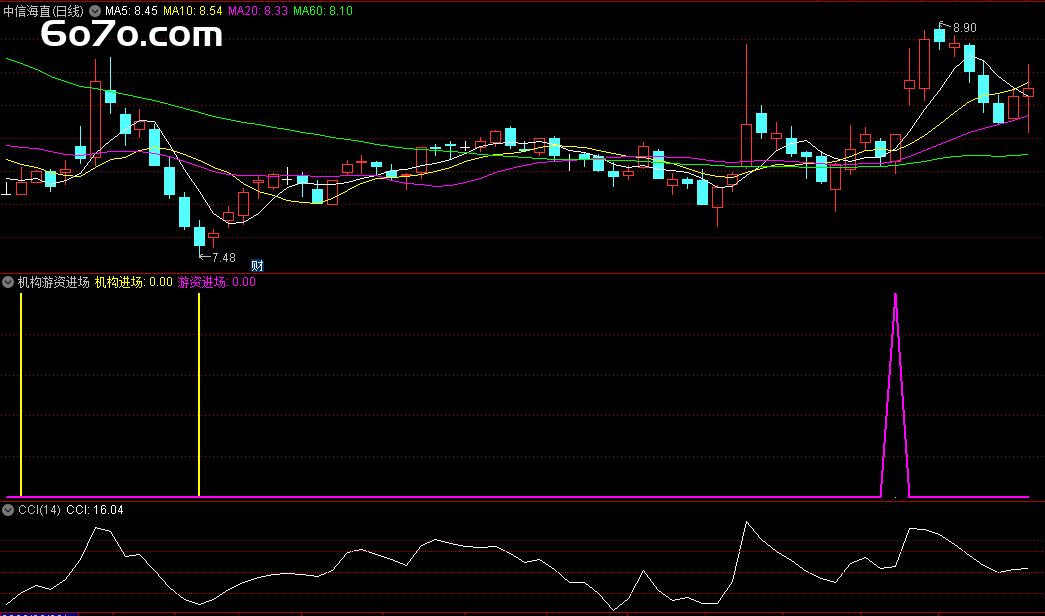Select the candlestick at the 7.48 low
1045x616 pixels.
point(199,237)
